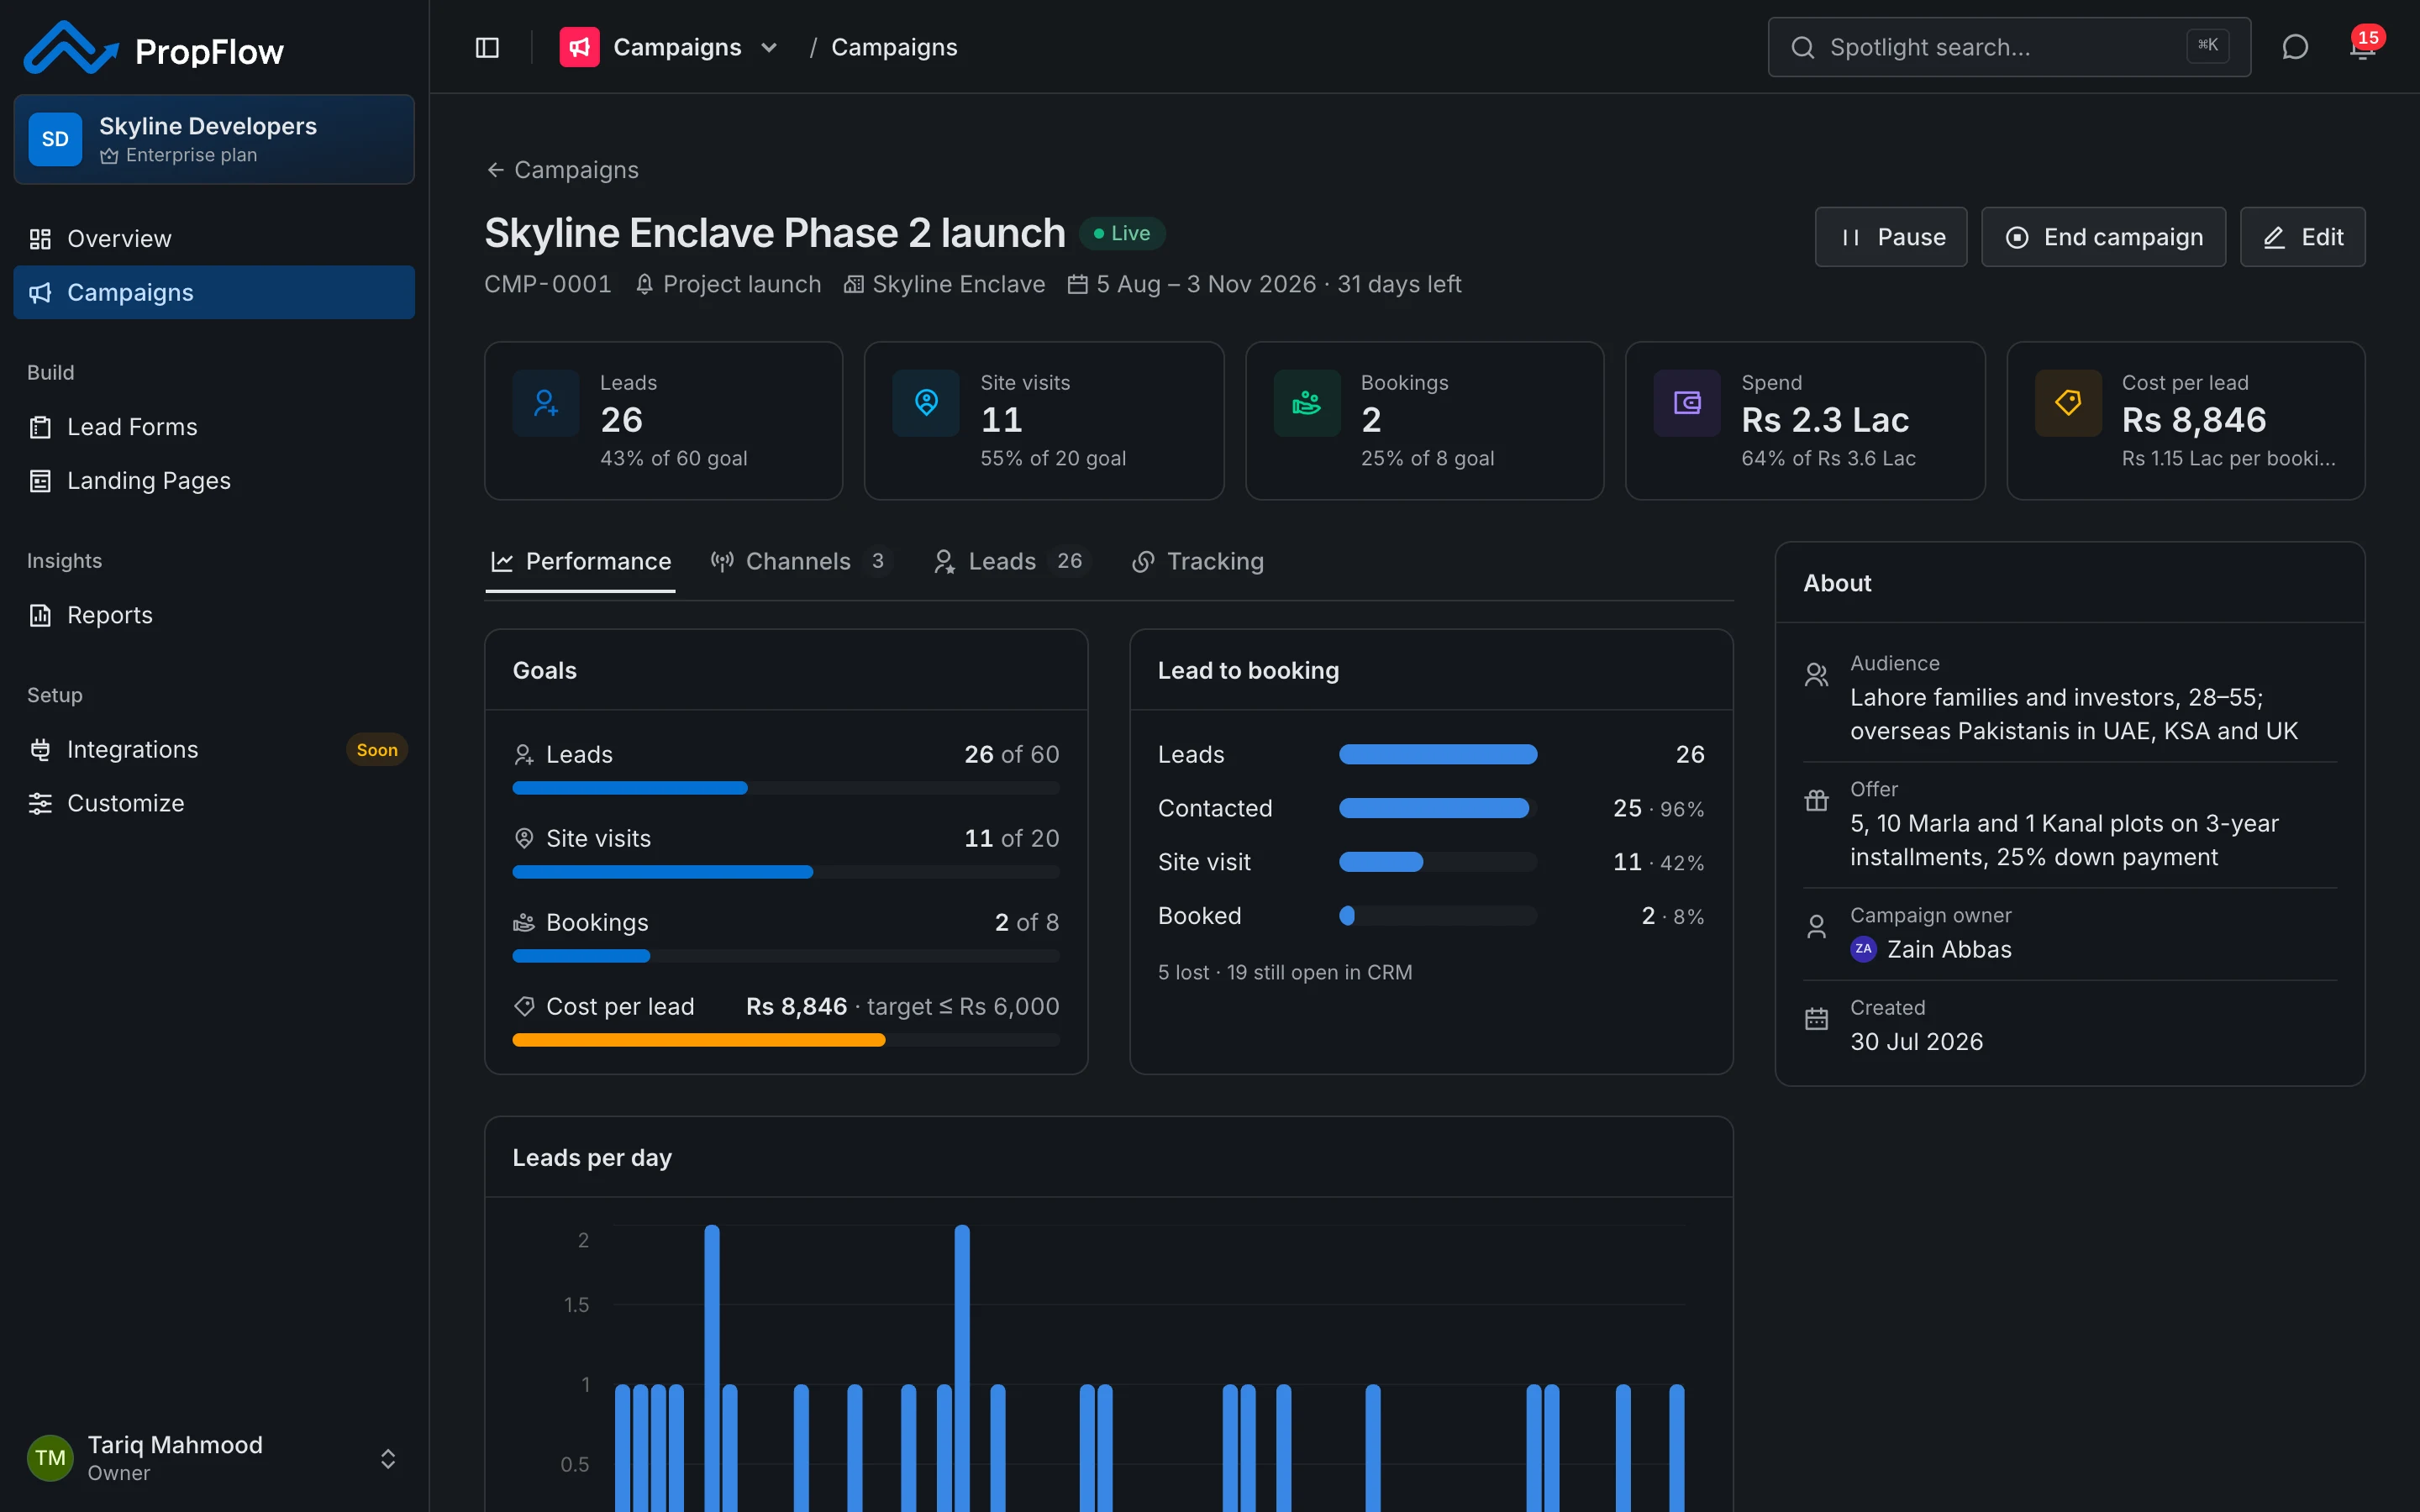The width and height of the screenshot is (2420, 1512).
Task: Open the chat messages icon
Action: pos(2295,47)
